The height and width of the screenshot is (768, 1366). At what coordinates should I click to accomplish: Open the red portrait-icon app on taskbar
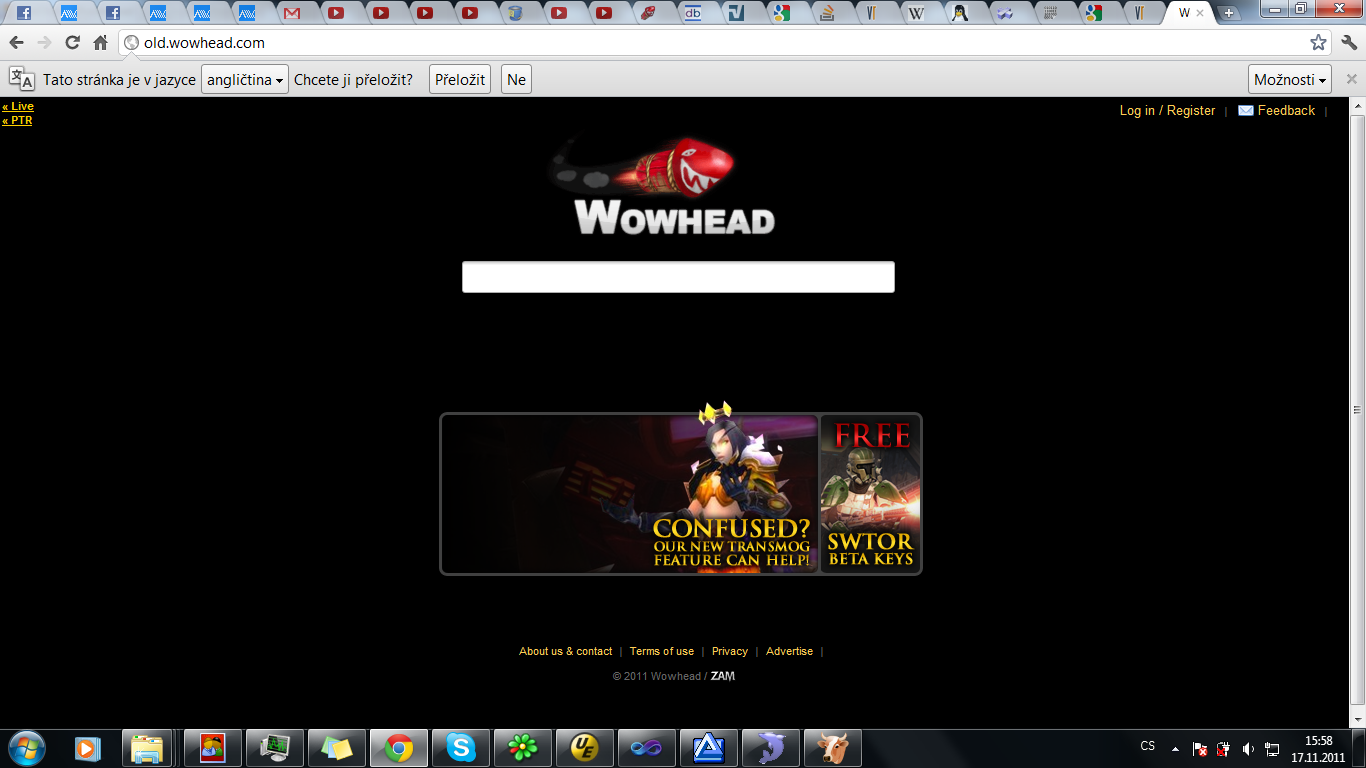pos(213,748)
